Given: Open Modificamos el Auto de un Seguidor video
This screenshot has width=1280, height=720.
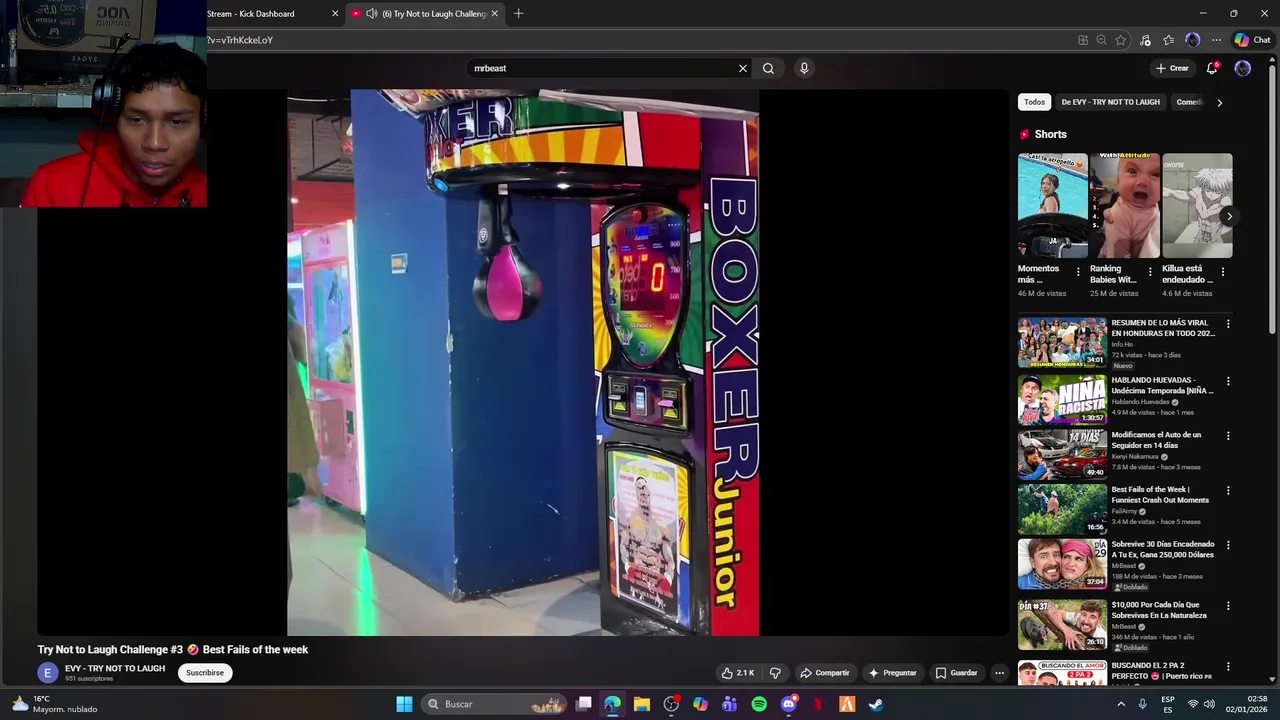Looking at the screenshot, I should pos(1062,455).
